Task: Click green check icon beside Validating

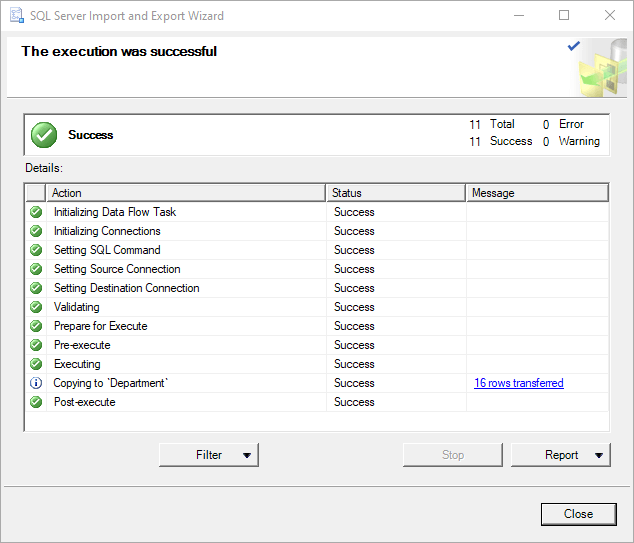Action: click(x=36, y=307)
